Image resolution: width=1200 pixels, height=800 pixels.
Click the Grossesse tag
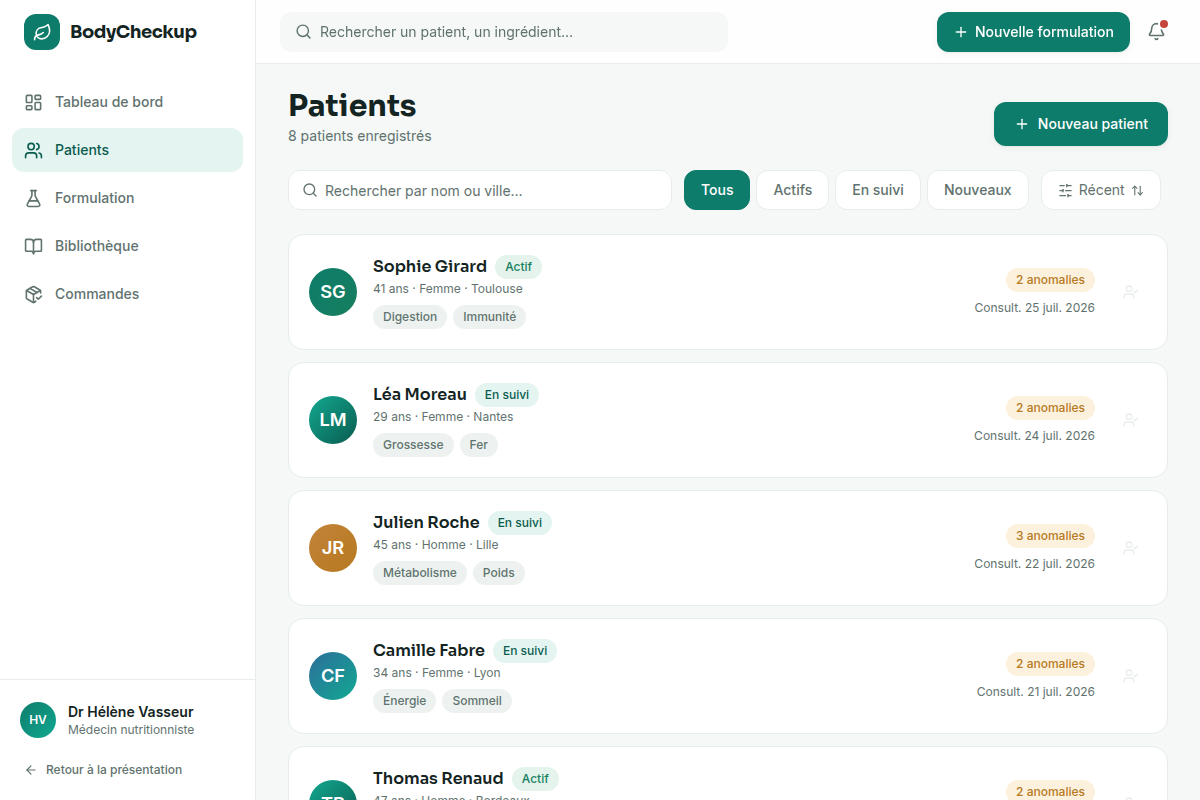tap(413, 445)
